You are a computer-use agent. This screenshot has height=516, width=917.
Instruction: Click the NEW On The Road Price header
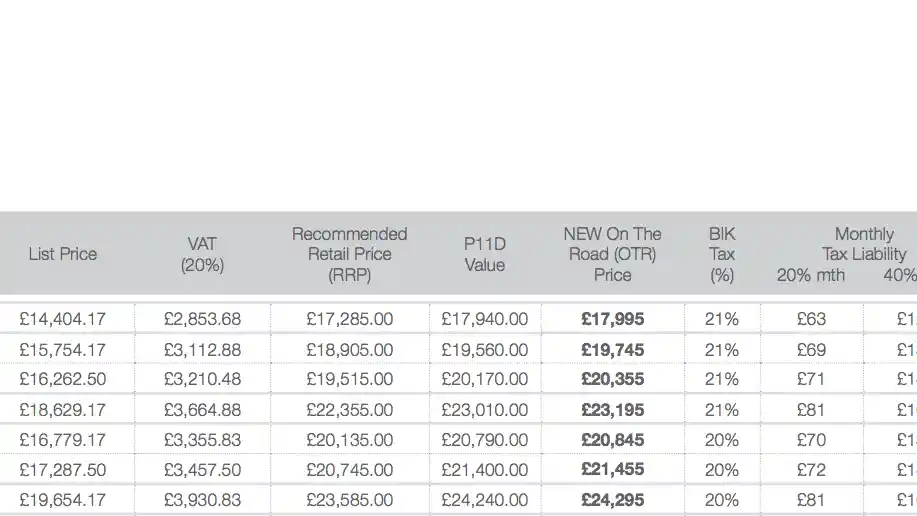pyautogui.click(x=612, y=254)
